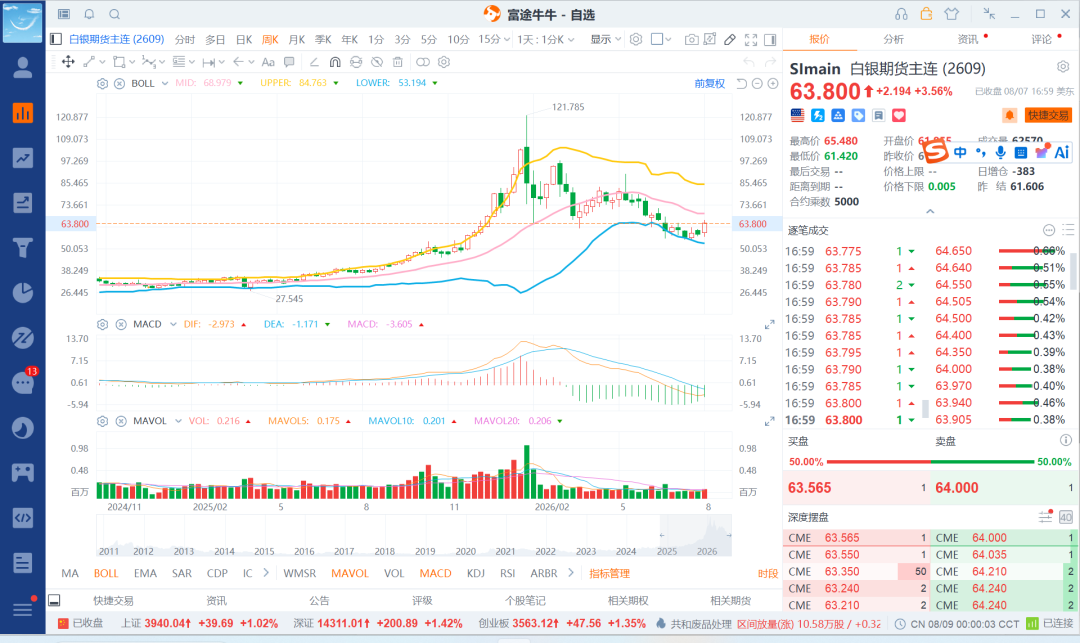Click the 快捷交易 quick trade button
The width and height of the screenshot is (1080, 643).
pyautogui.click(x=1048, y=115)
